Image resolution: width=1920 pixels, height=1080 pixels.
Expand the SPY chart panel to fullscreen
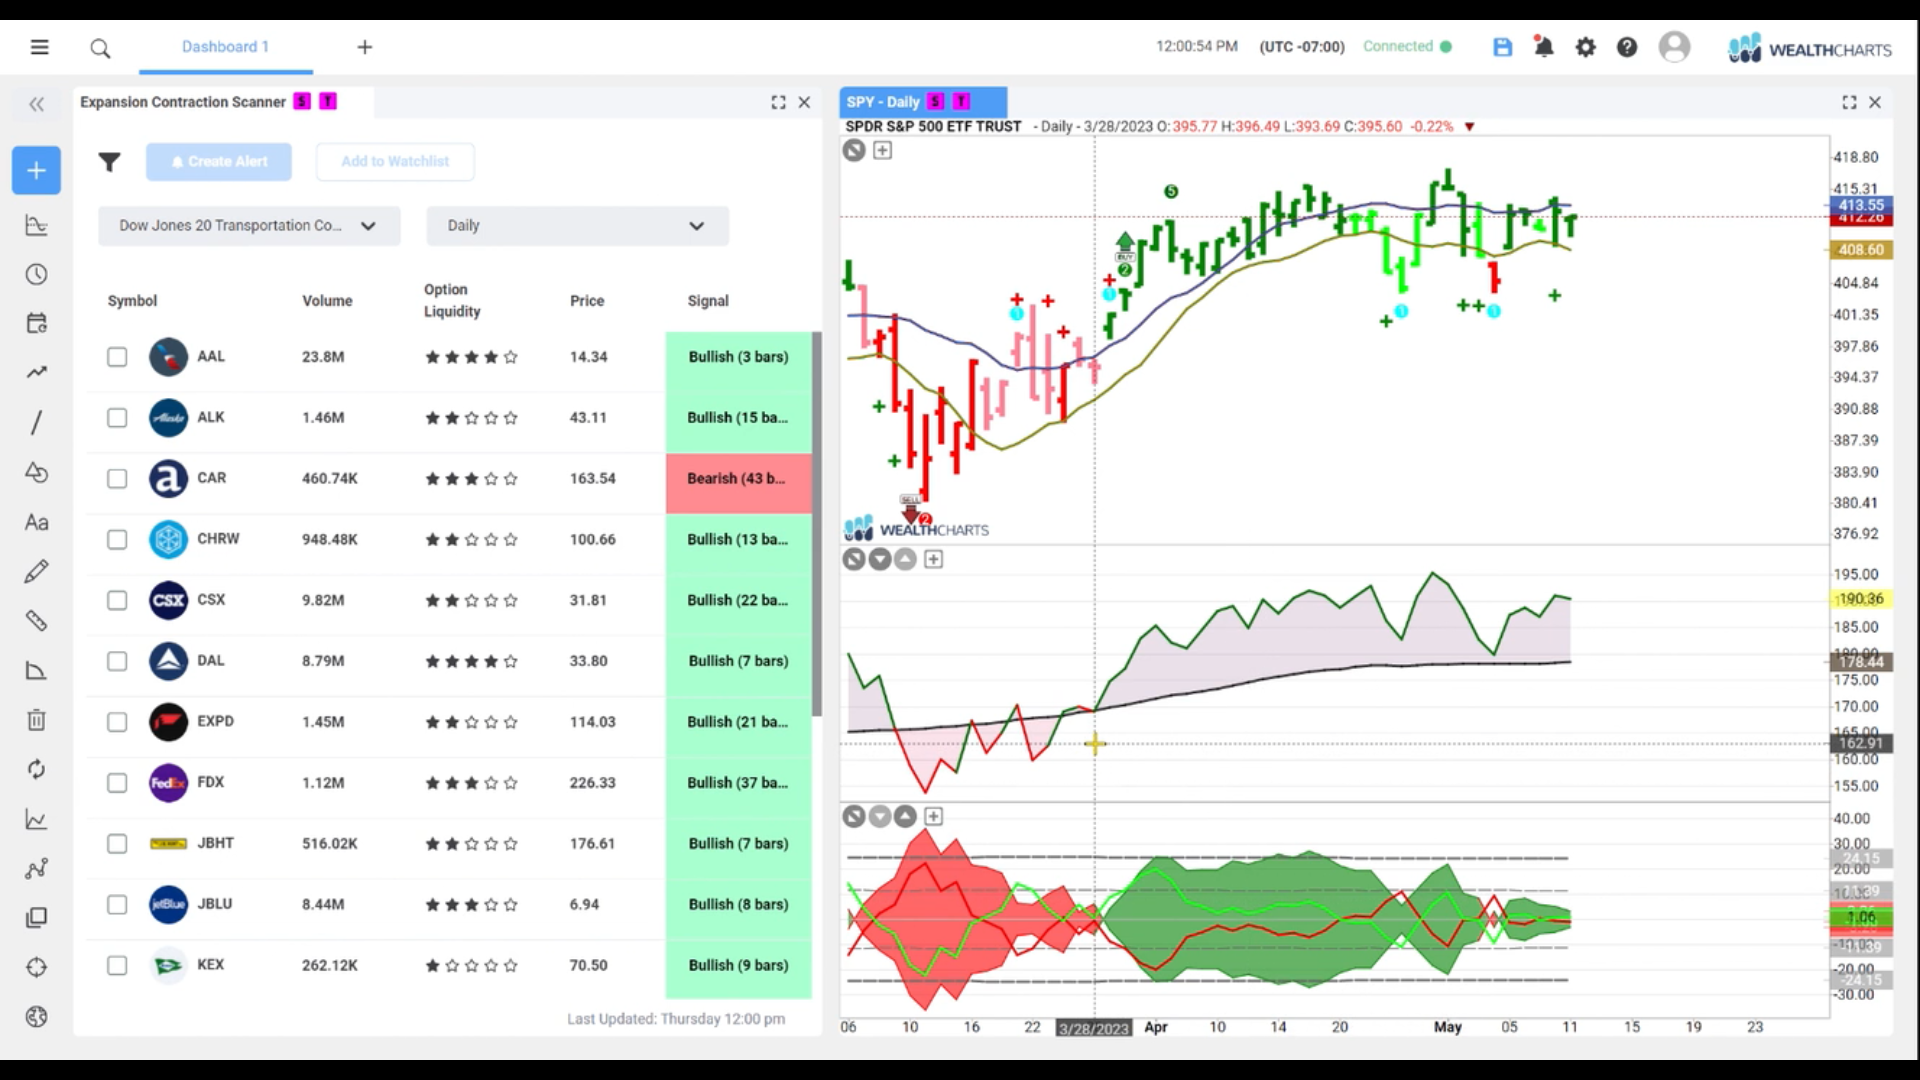coord(1849,102)
